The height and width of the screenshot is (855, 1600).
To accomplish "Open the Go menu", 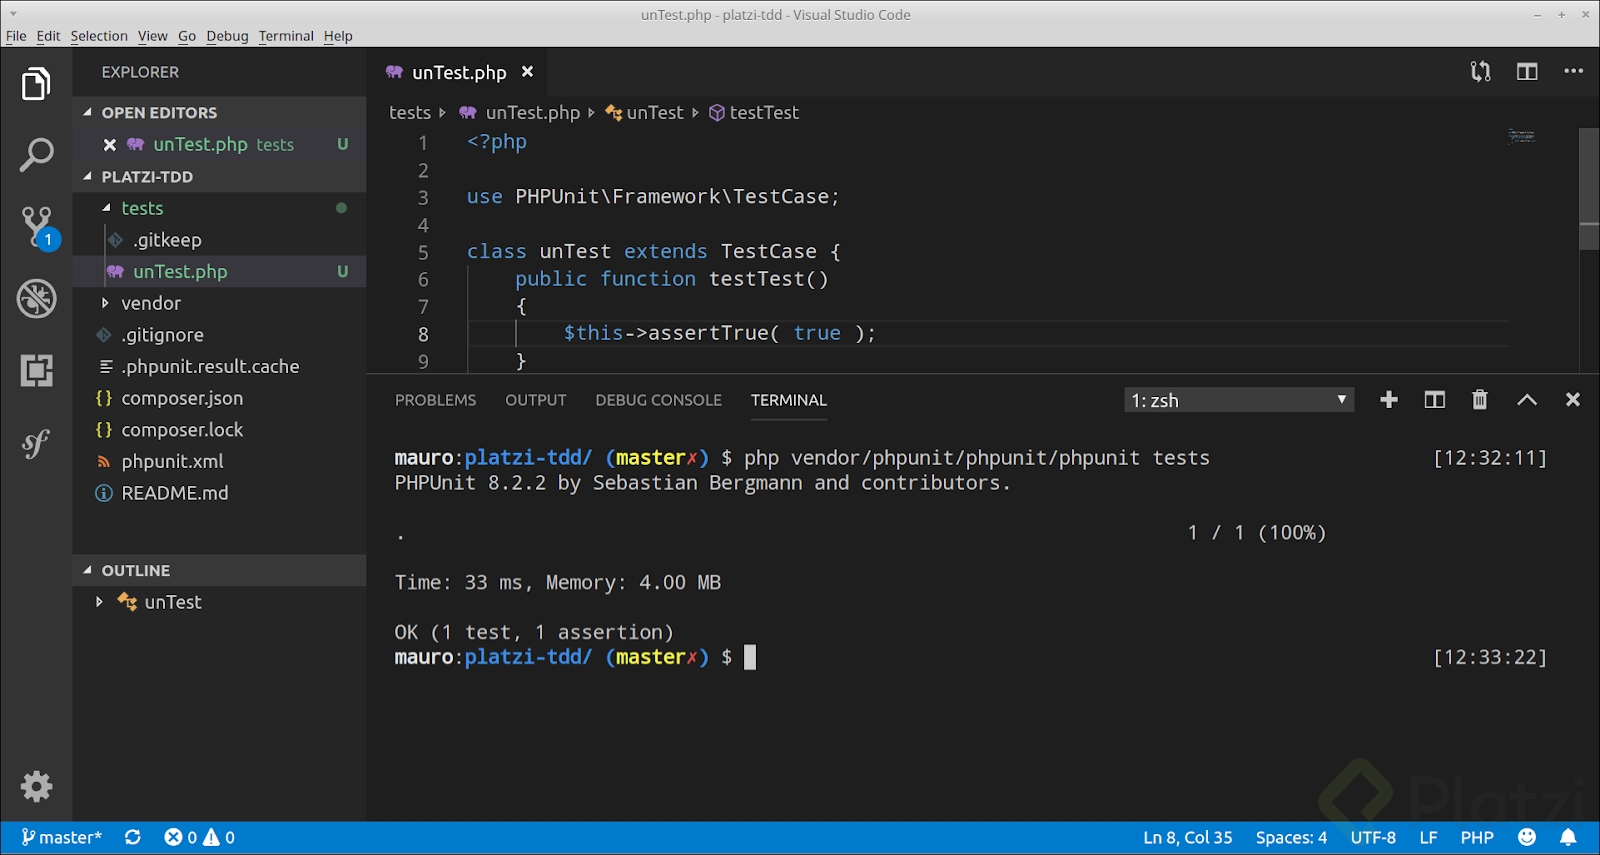I will pyautogui.click(x=187, y=36).
